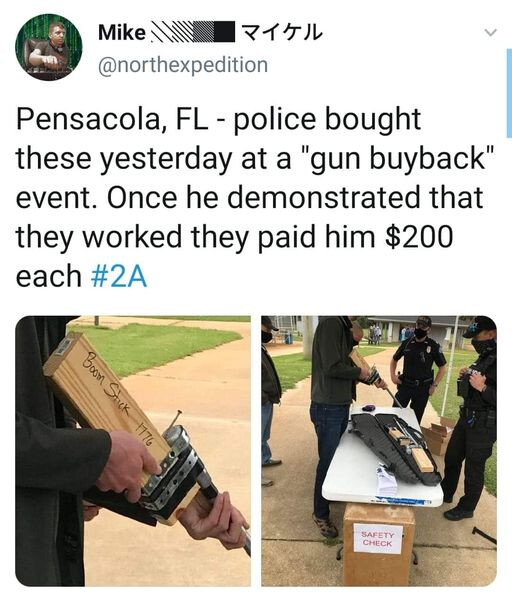The image size is (512, 600).
Task: Open the tweet options chevron menu
Action: click(x=490, y=33)
